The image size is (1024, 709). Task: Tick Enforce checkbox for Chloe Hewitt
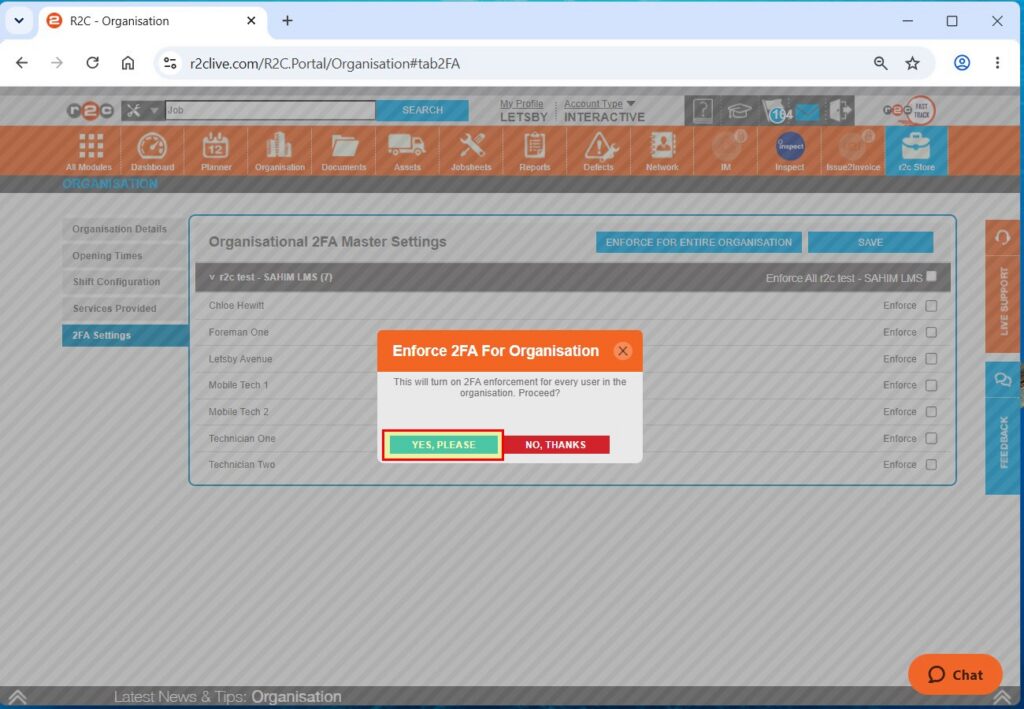[931, 306]
